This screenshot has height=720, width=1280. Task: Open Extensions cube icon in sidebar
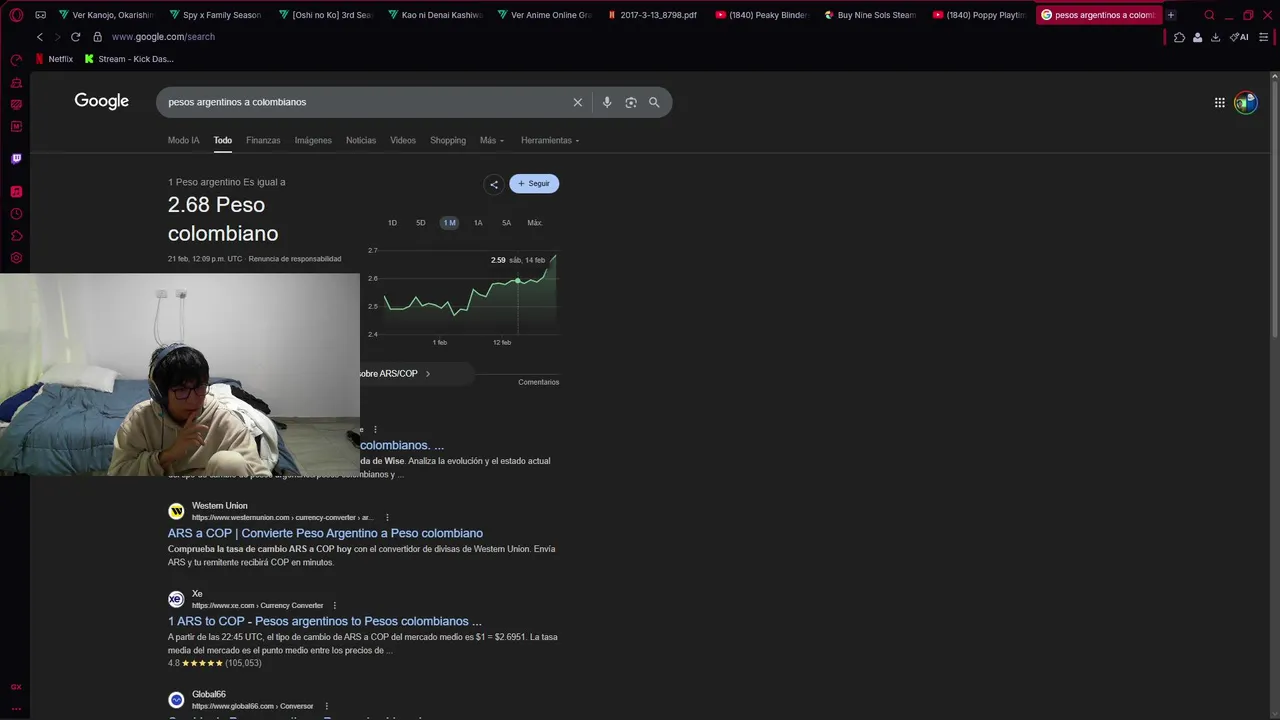click(16, 236)
